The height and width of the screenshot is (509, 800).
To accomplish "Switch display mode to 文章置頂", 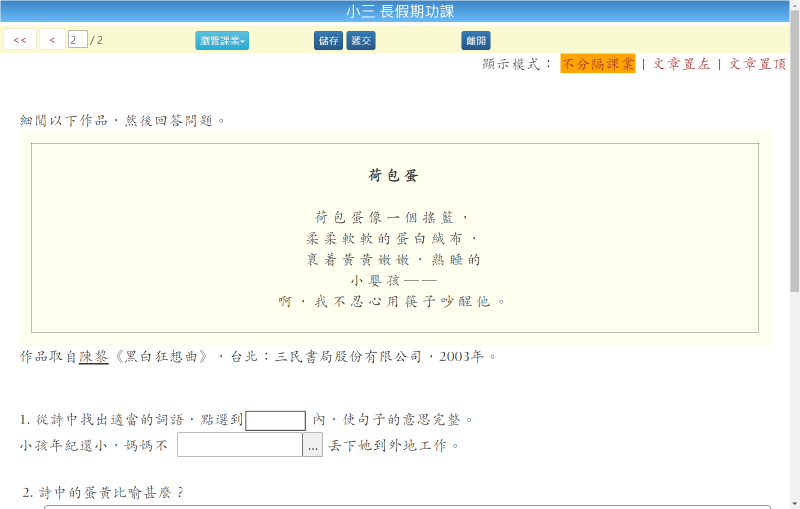I will click(x=757, y=64).
